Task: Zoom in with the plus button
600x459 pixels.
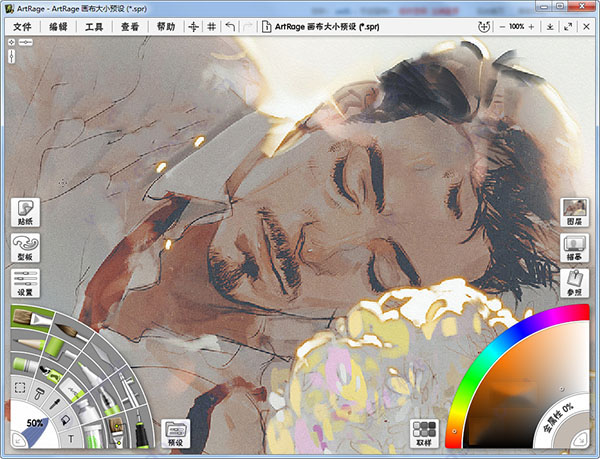Action: tap(531, 27)
